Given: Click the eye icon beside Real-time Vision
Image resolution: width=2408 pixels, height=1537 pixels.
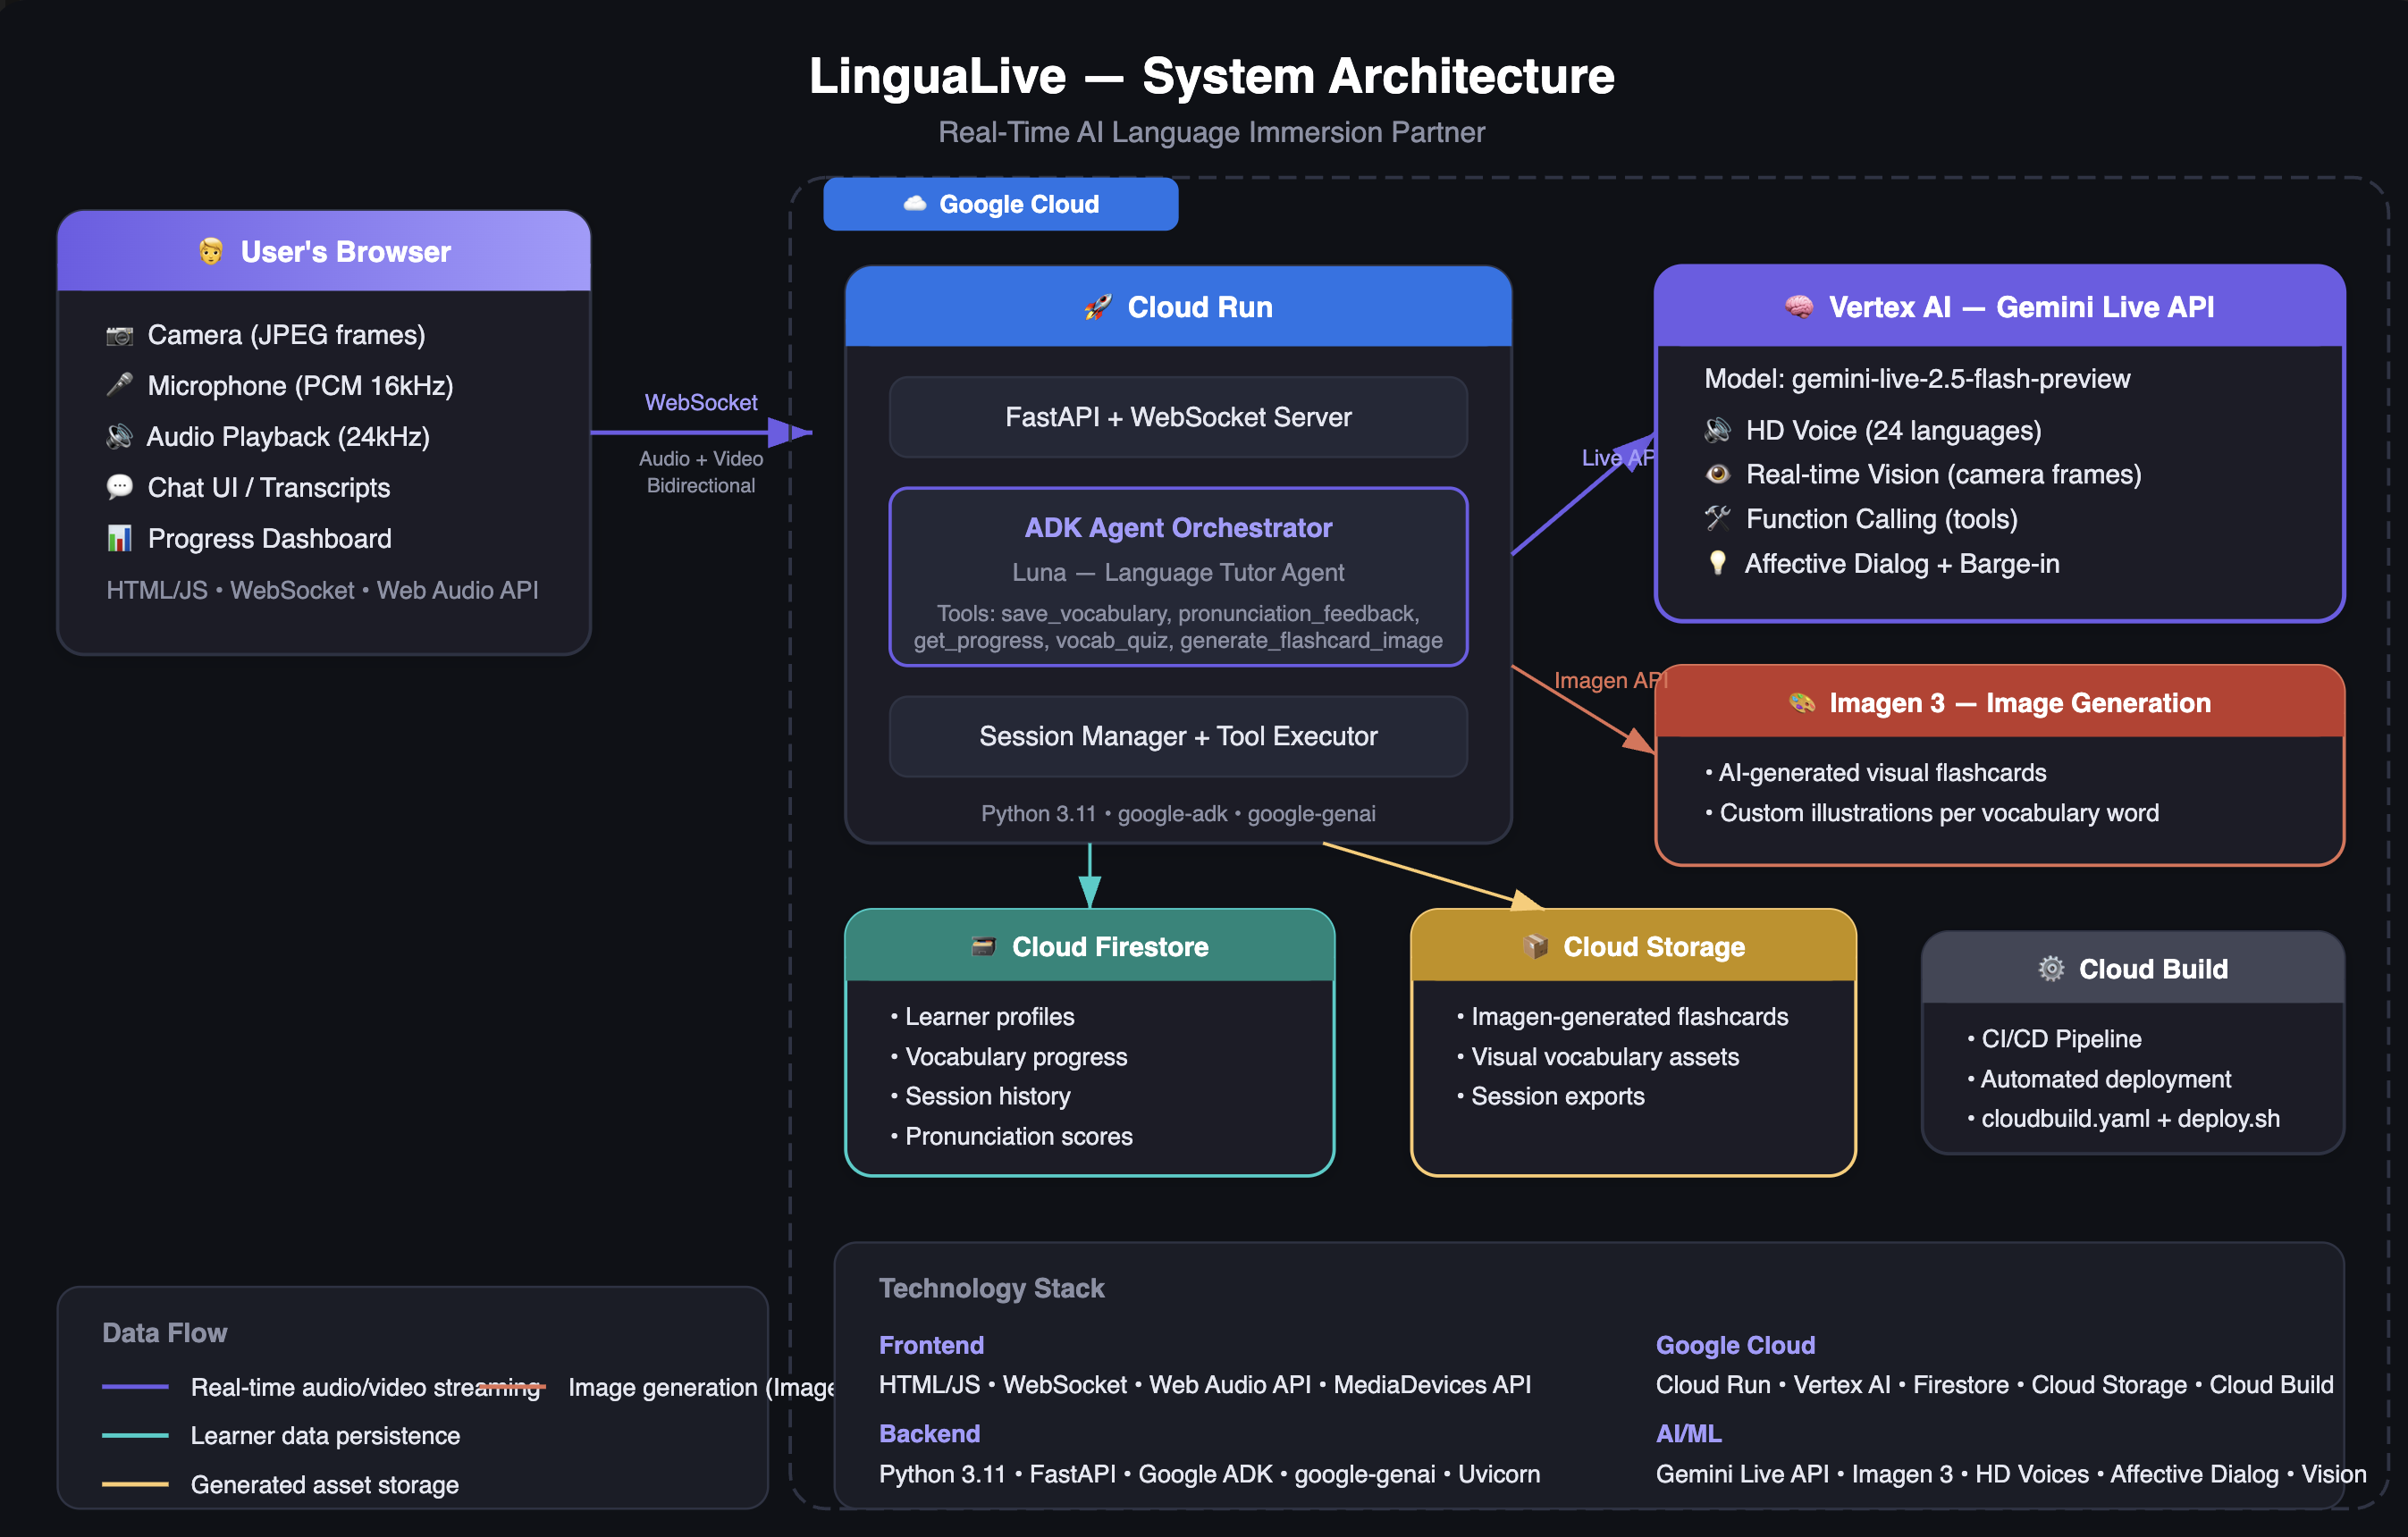Looking at the screenshot, I should pos(1717,474).
